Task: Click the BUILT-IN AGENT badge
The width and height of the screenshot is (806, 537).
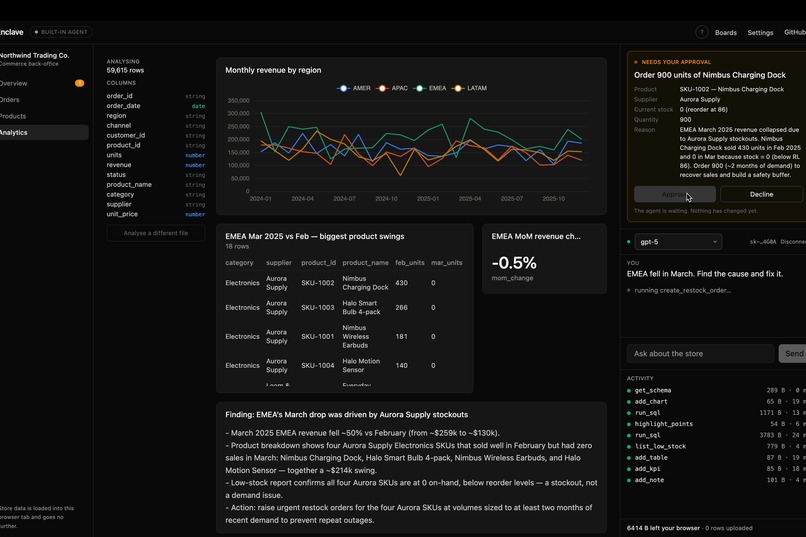Action: [61, 32]
